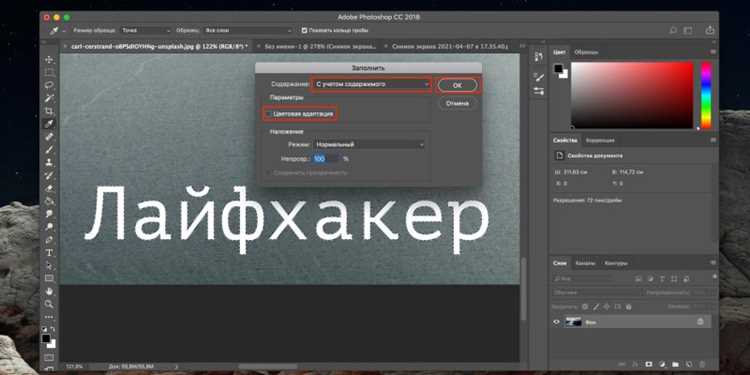Switch to the Снимок экрана 2021-04-07 tab

449,46
